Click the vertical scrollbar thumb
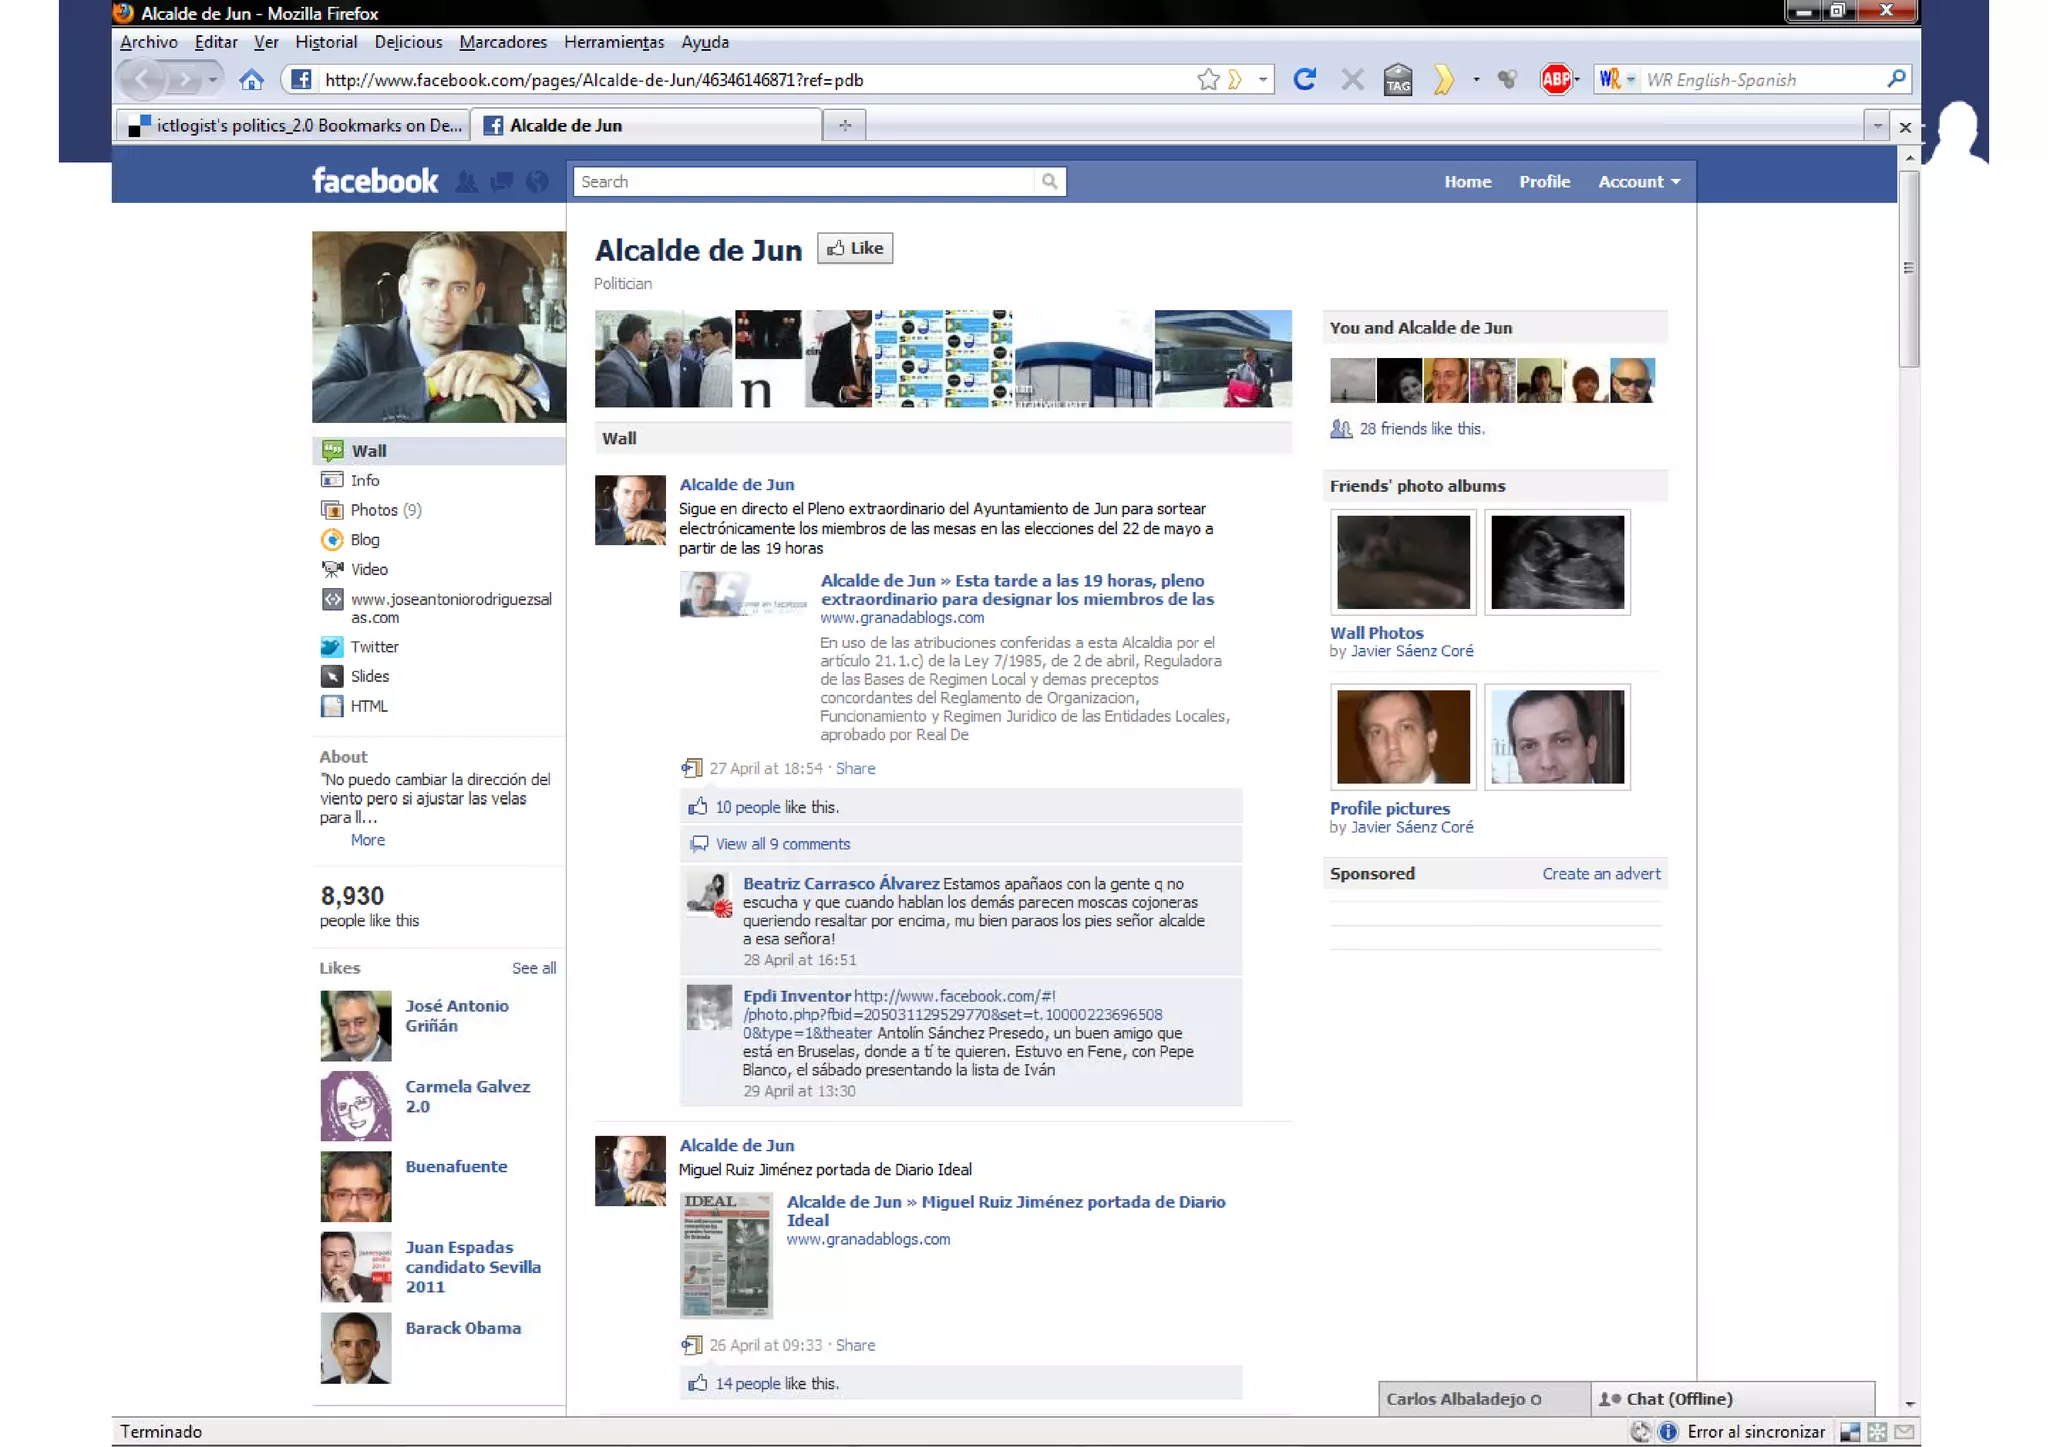 click(1909, 268)
